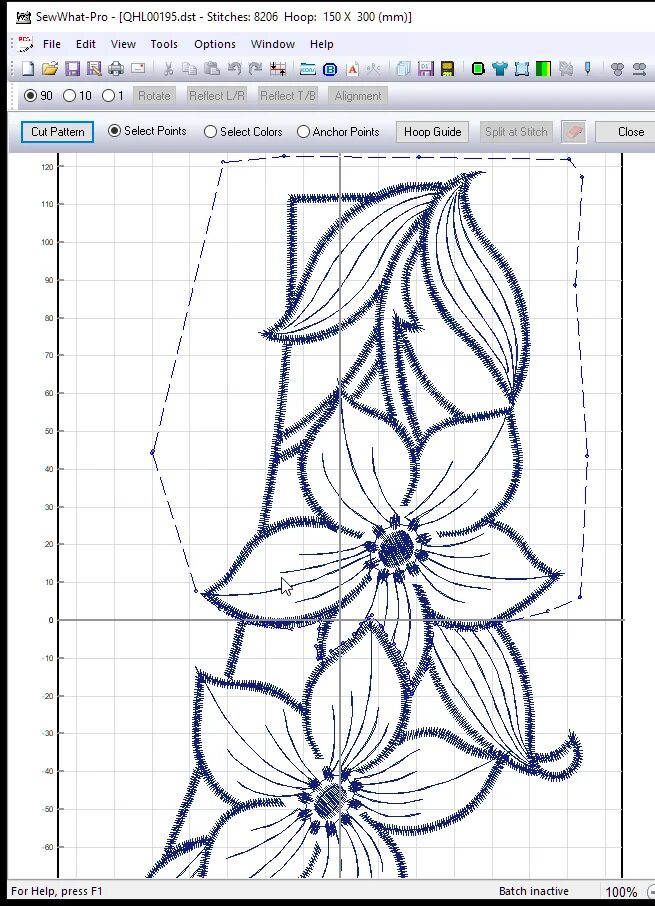Open the Window menu

tap(273, 44)
